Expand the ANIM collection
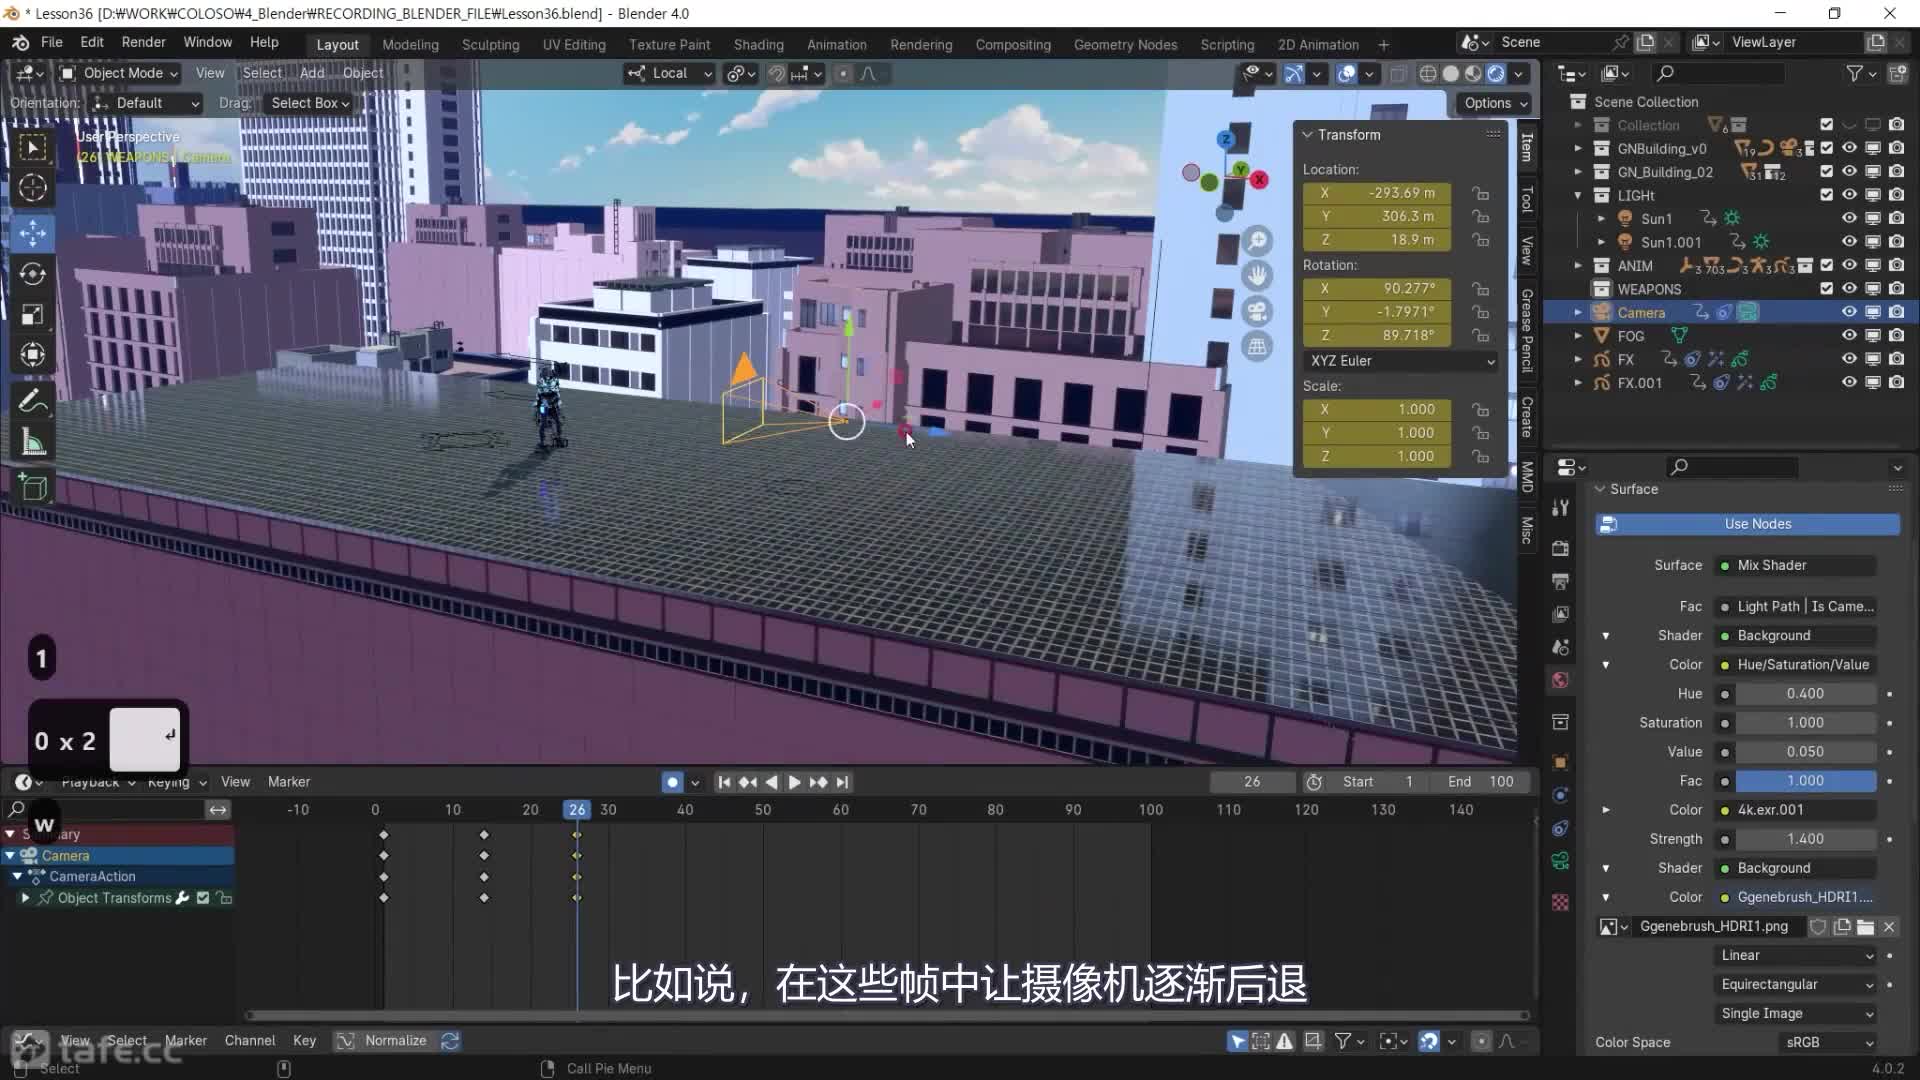1920x1080 pixels. pyautogui.click(x=1578, y=266)
